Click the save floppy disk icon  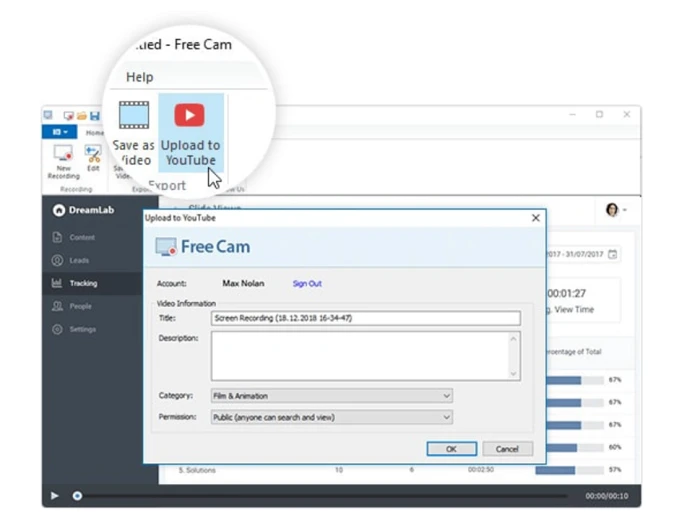point(95,116)
